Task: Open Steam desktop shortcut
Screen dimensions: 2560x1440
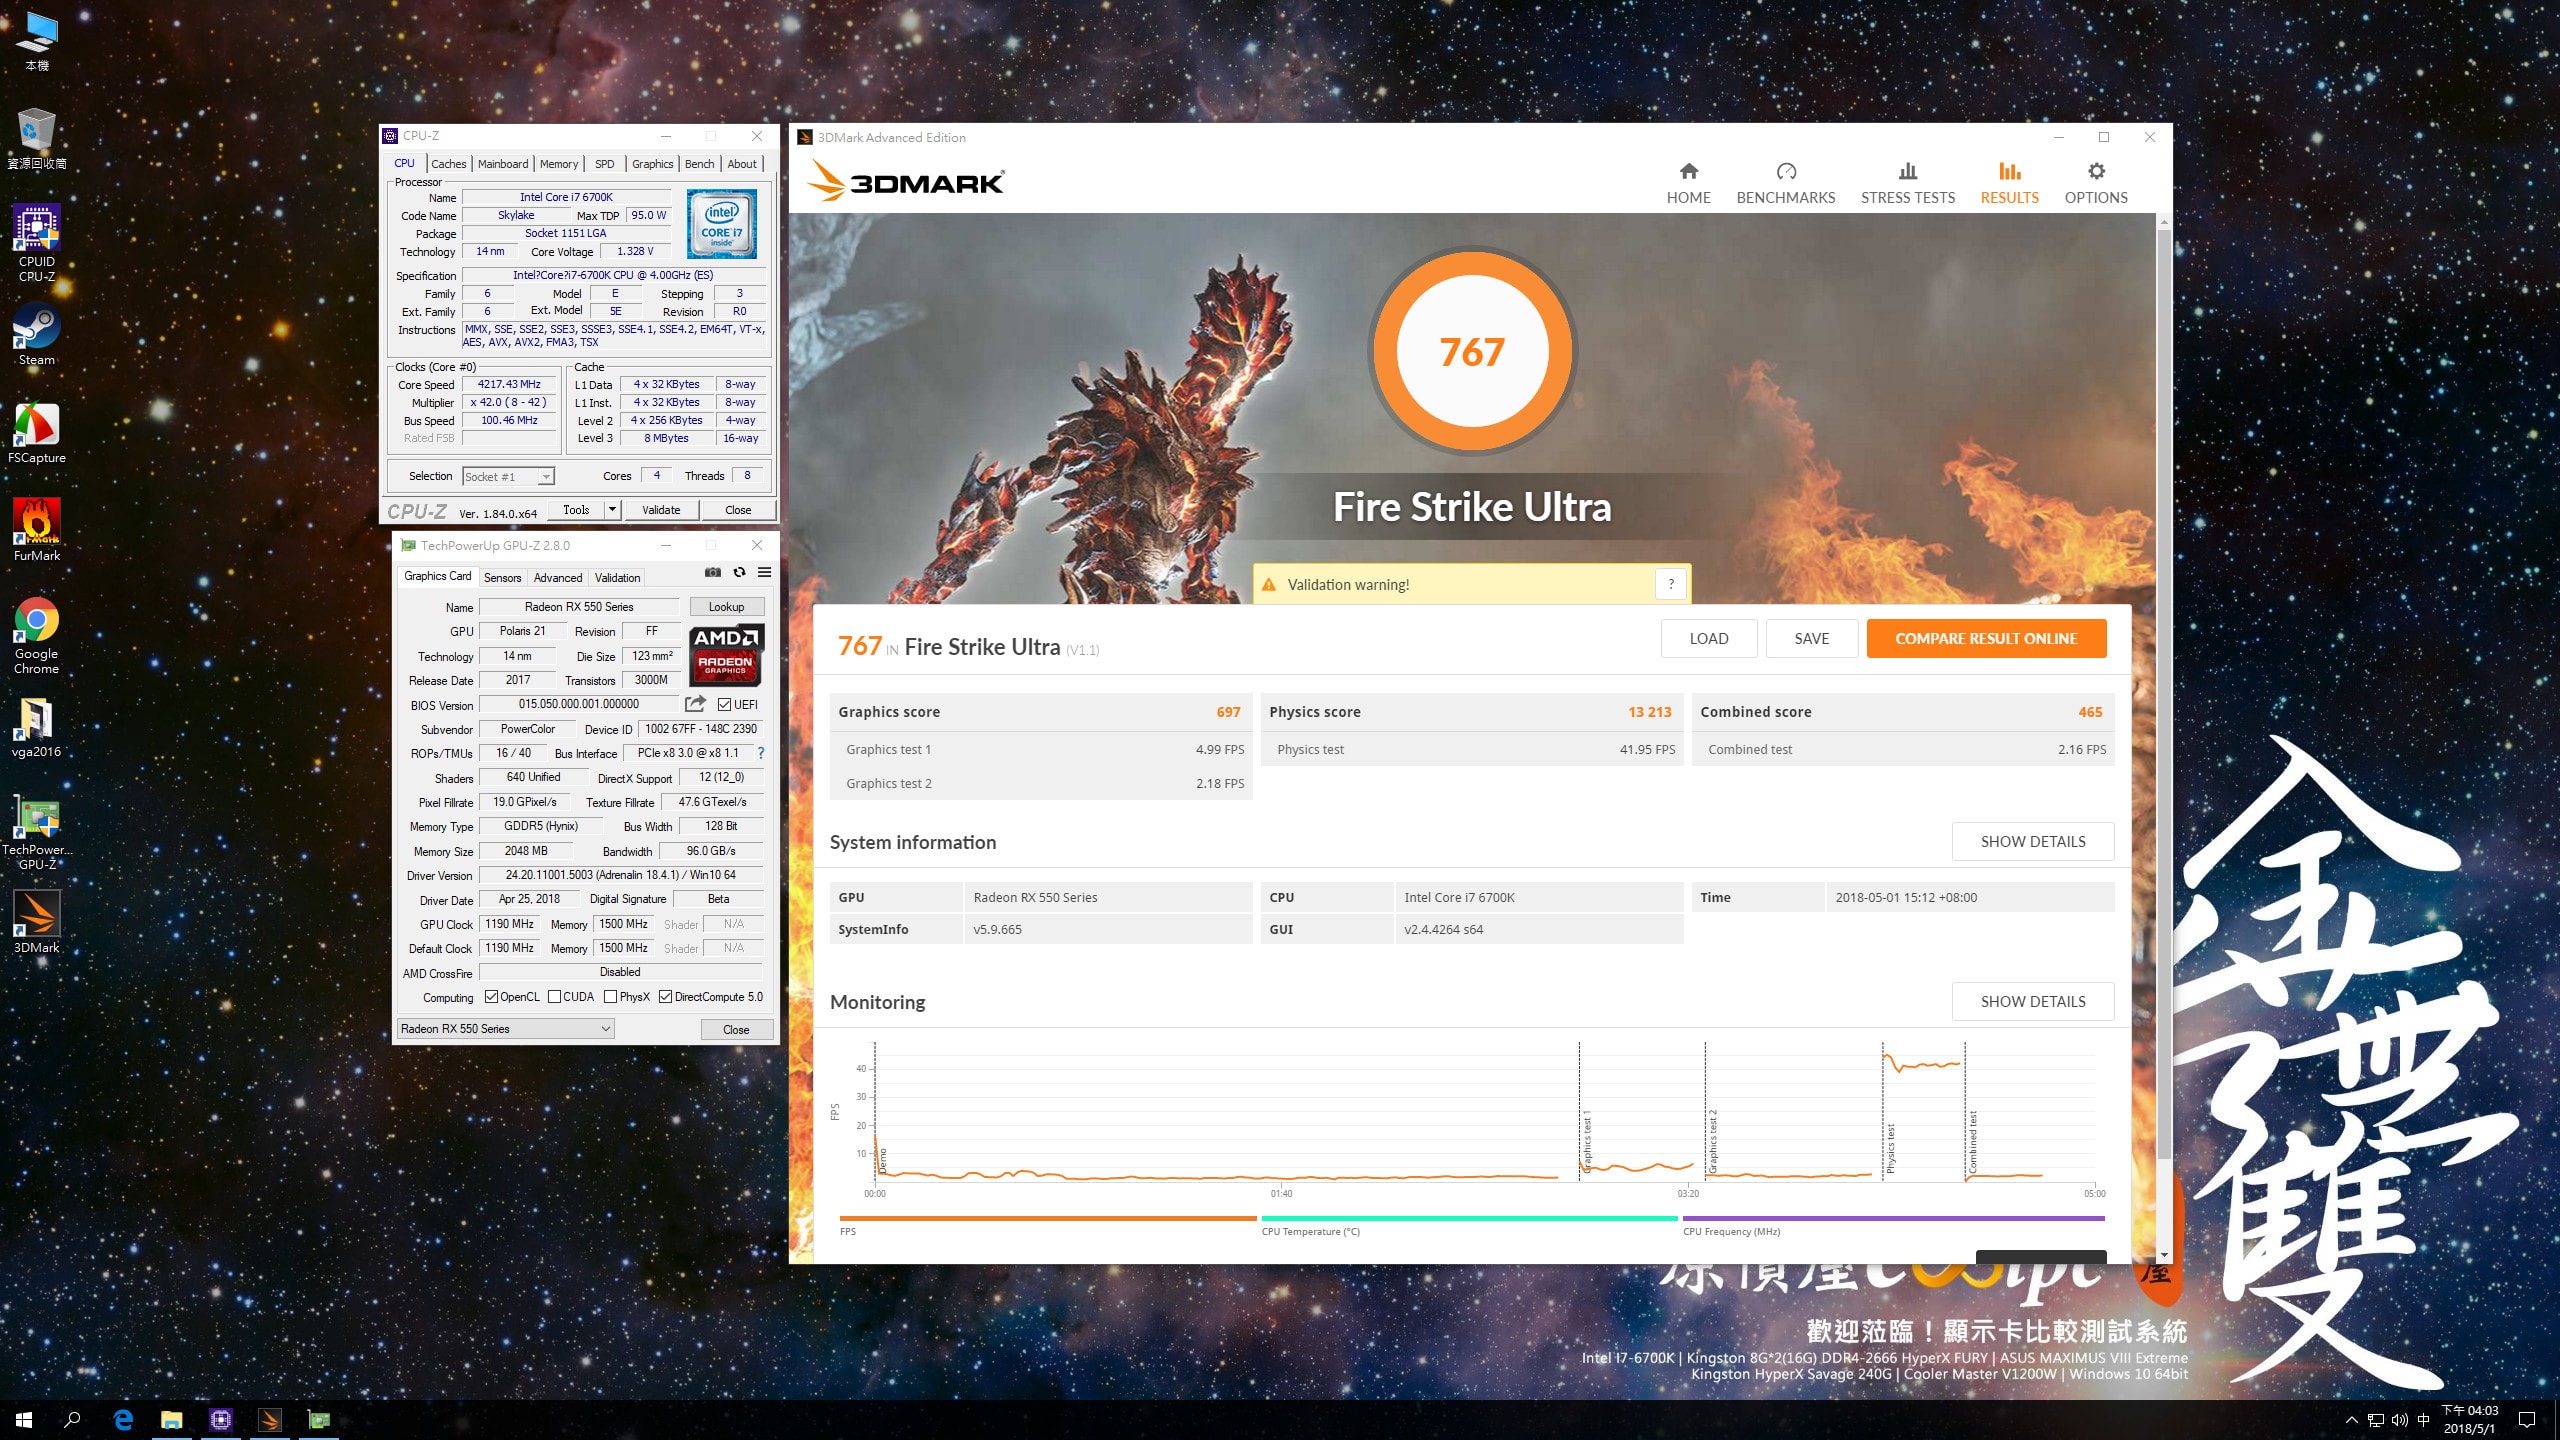Action: point(37,335)
